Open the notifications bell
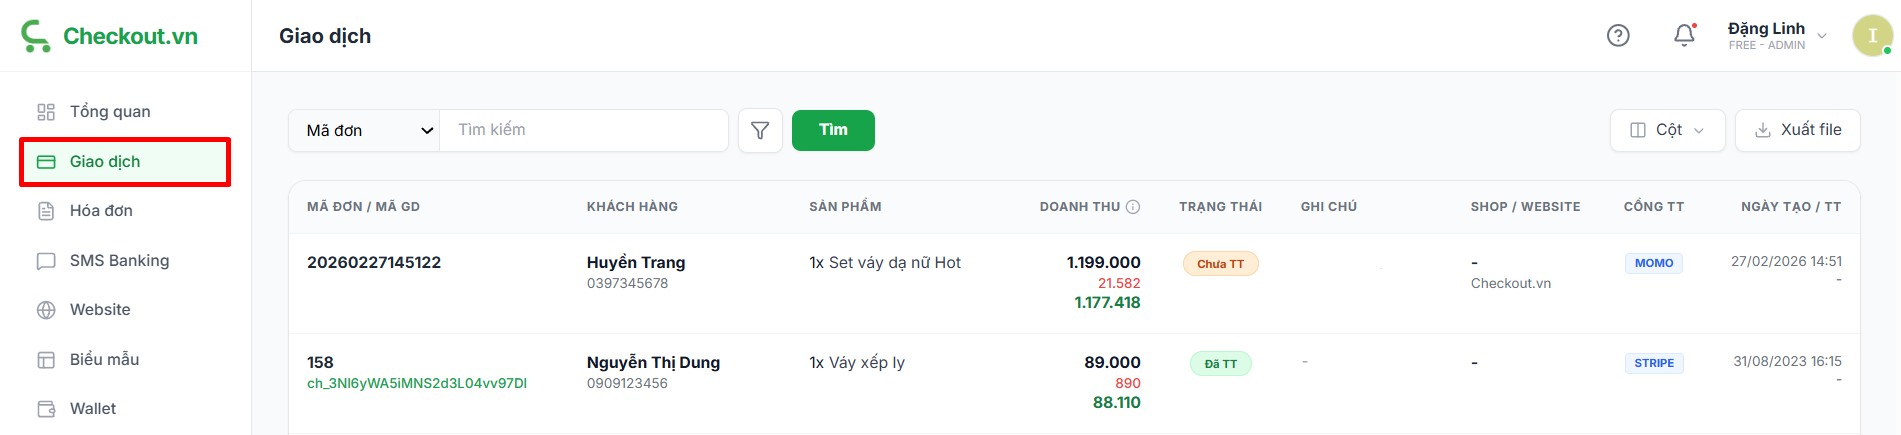 1684,36
